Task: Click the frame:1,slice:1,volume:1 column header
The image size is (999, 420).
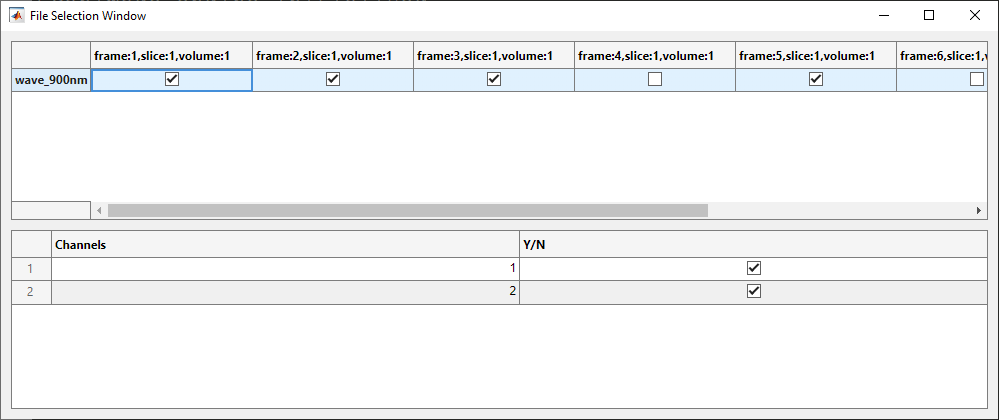Action: [172, 56]
